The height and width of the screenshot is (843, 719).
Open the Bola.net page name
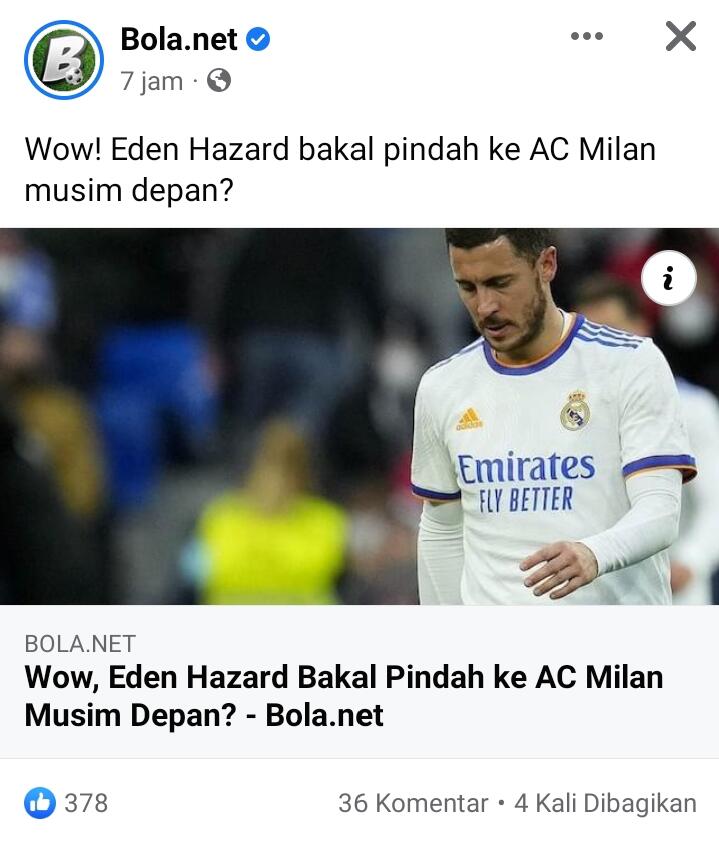pyautogui.click(x=179, y=39)
